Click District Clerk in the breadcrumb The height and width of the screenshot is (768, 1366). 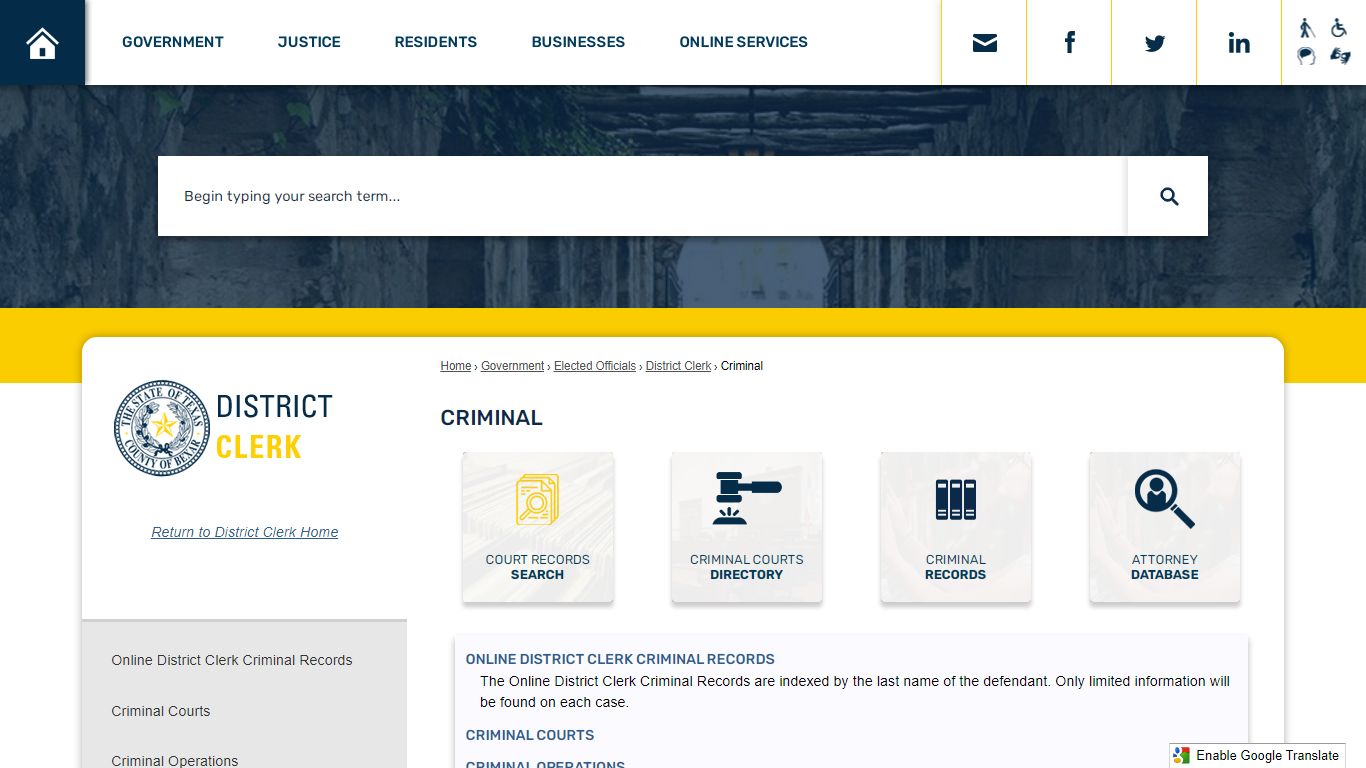[678, 366]
